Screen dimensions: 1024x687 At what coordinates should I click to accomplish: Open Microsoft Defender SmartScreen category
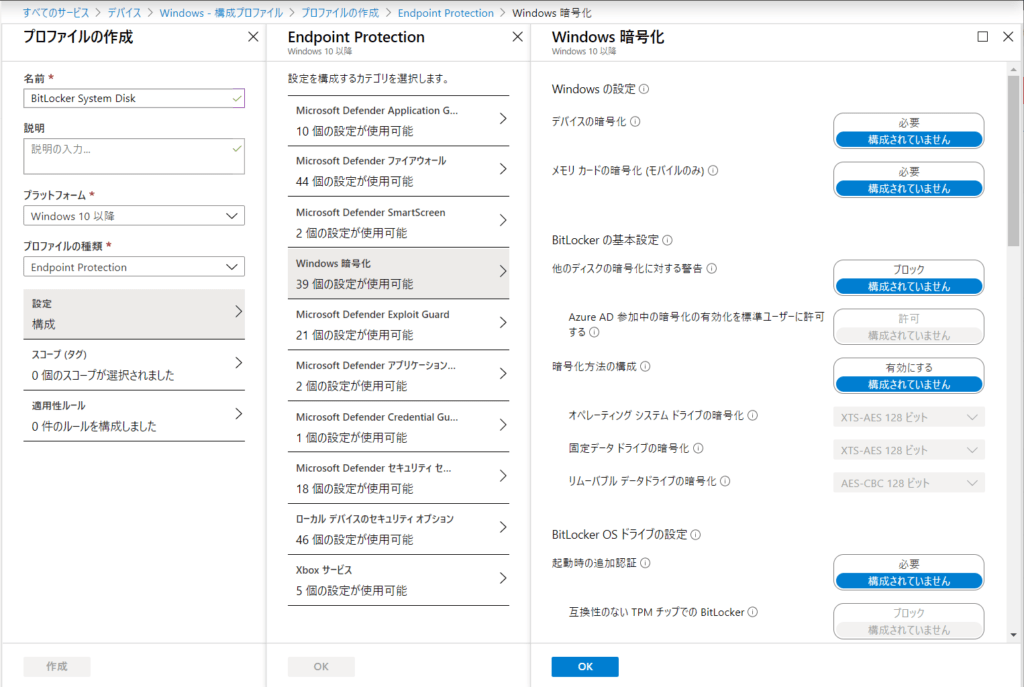point(398,222)
